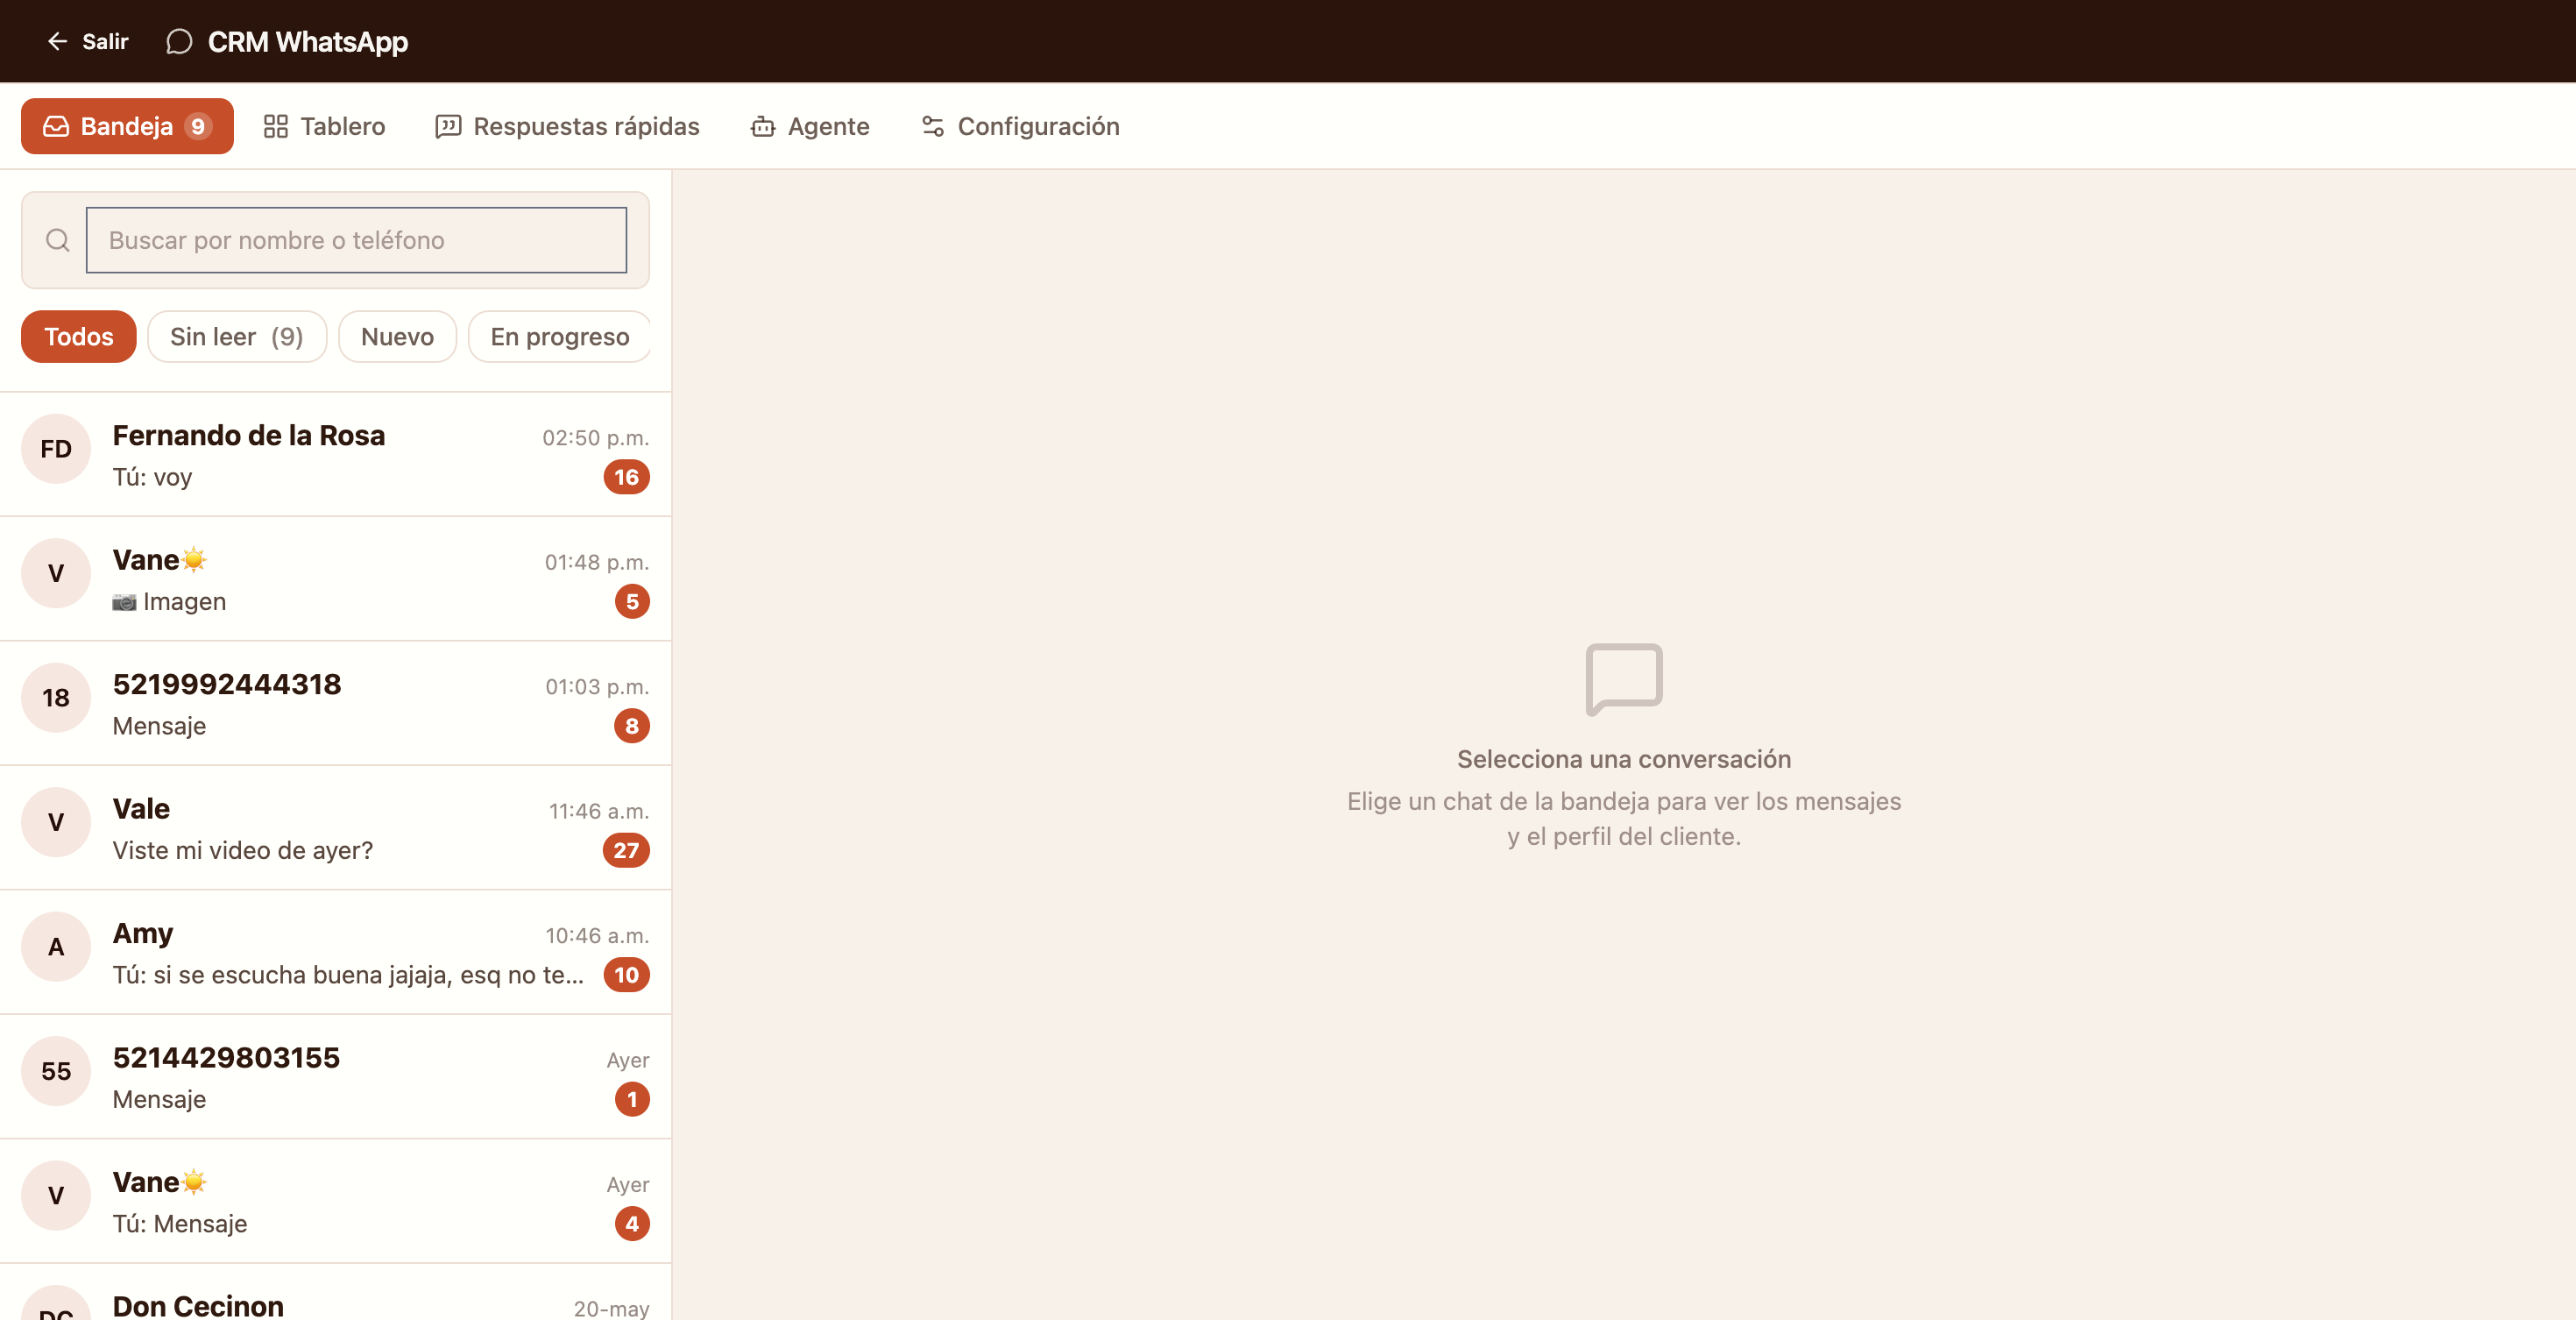Open Fernando de la Rosa conversation
Screen dimensions: 2576x1320
tap(335, 455)
